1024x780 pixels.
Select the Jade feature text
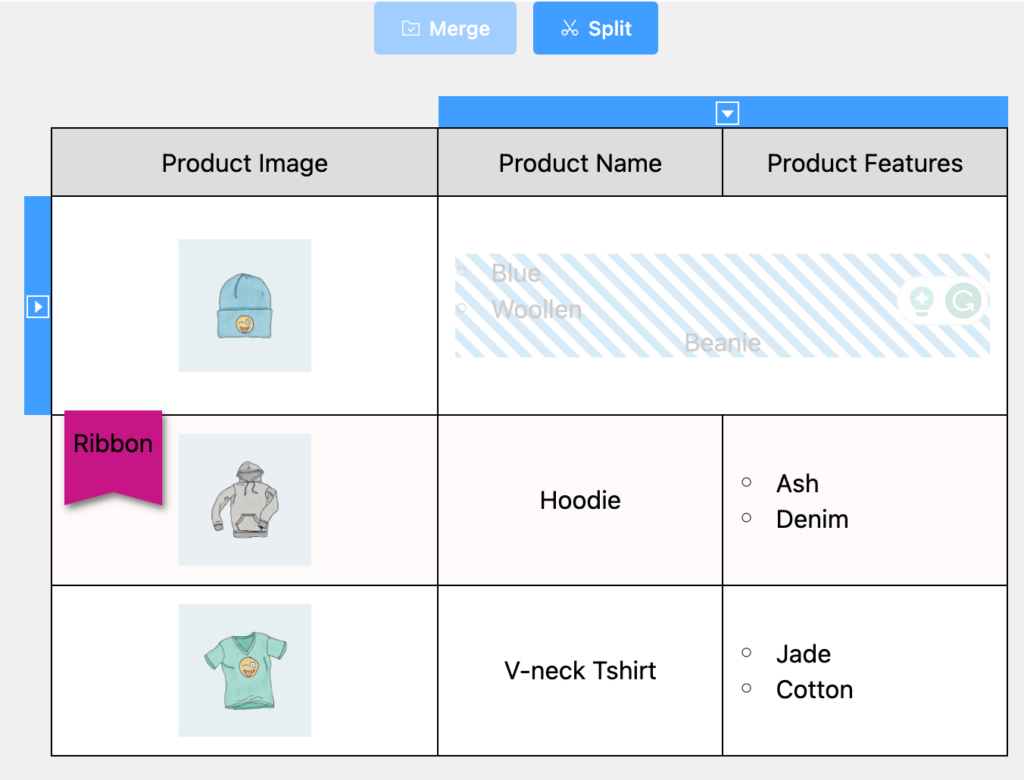803,654
